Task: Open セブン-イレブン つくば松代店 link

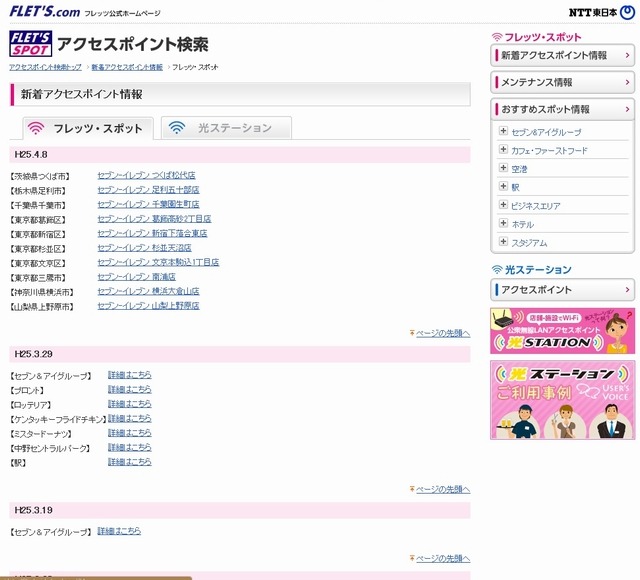Action: click(x=146, y=175)
